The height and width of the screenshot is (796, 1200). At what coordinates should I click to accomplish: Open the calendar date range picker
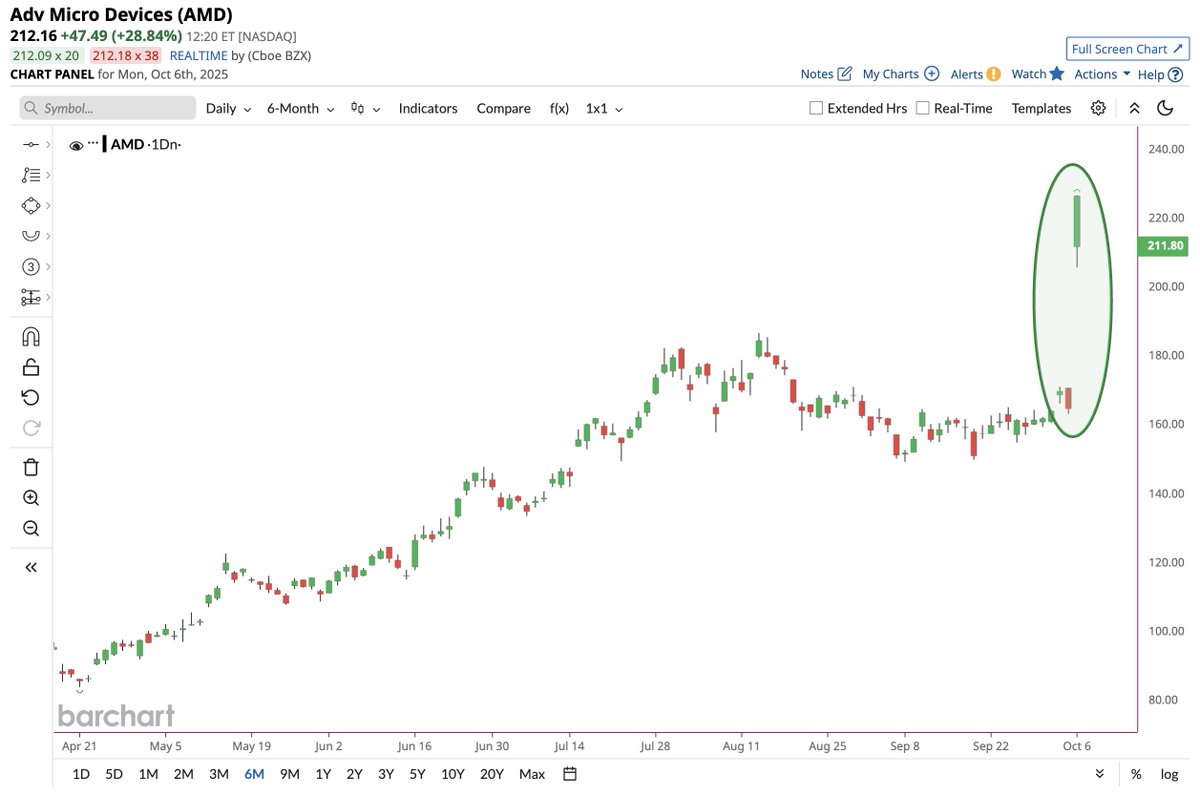tap(570, 774)
